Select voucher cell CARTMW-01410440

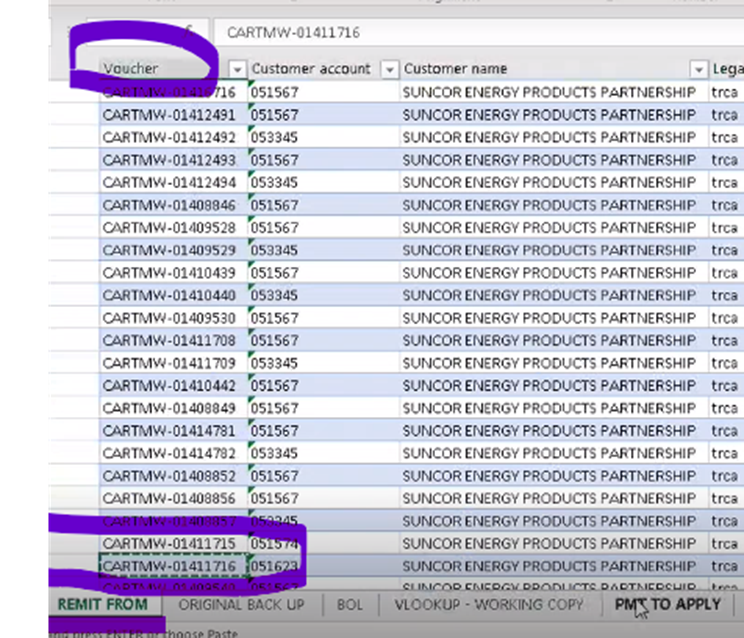click(x=174, y=295)
